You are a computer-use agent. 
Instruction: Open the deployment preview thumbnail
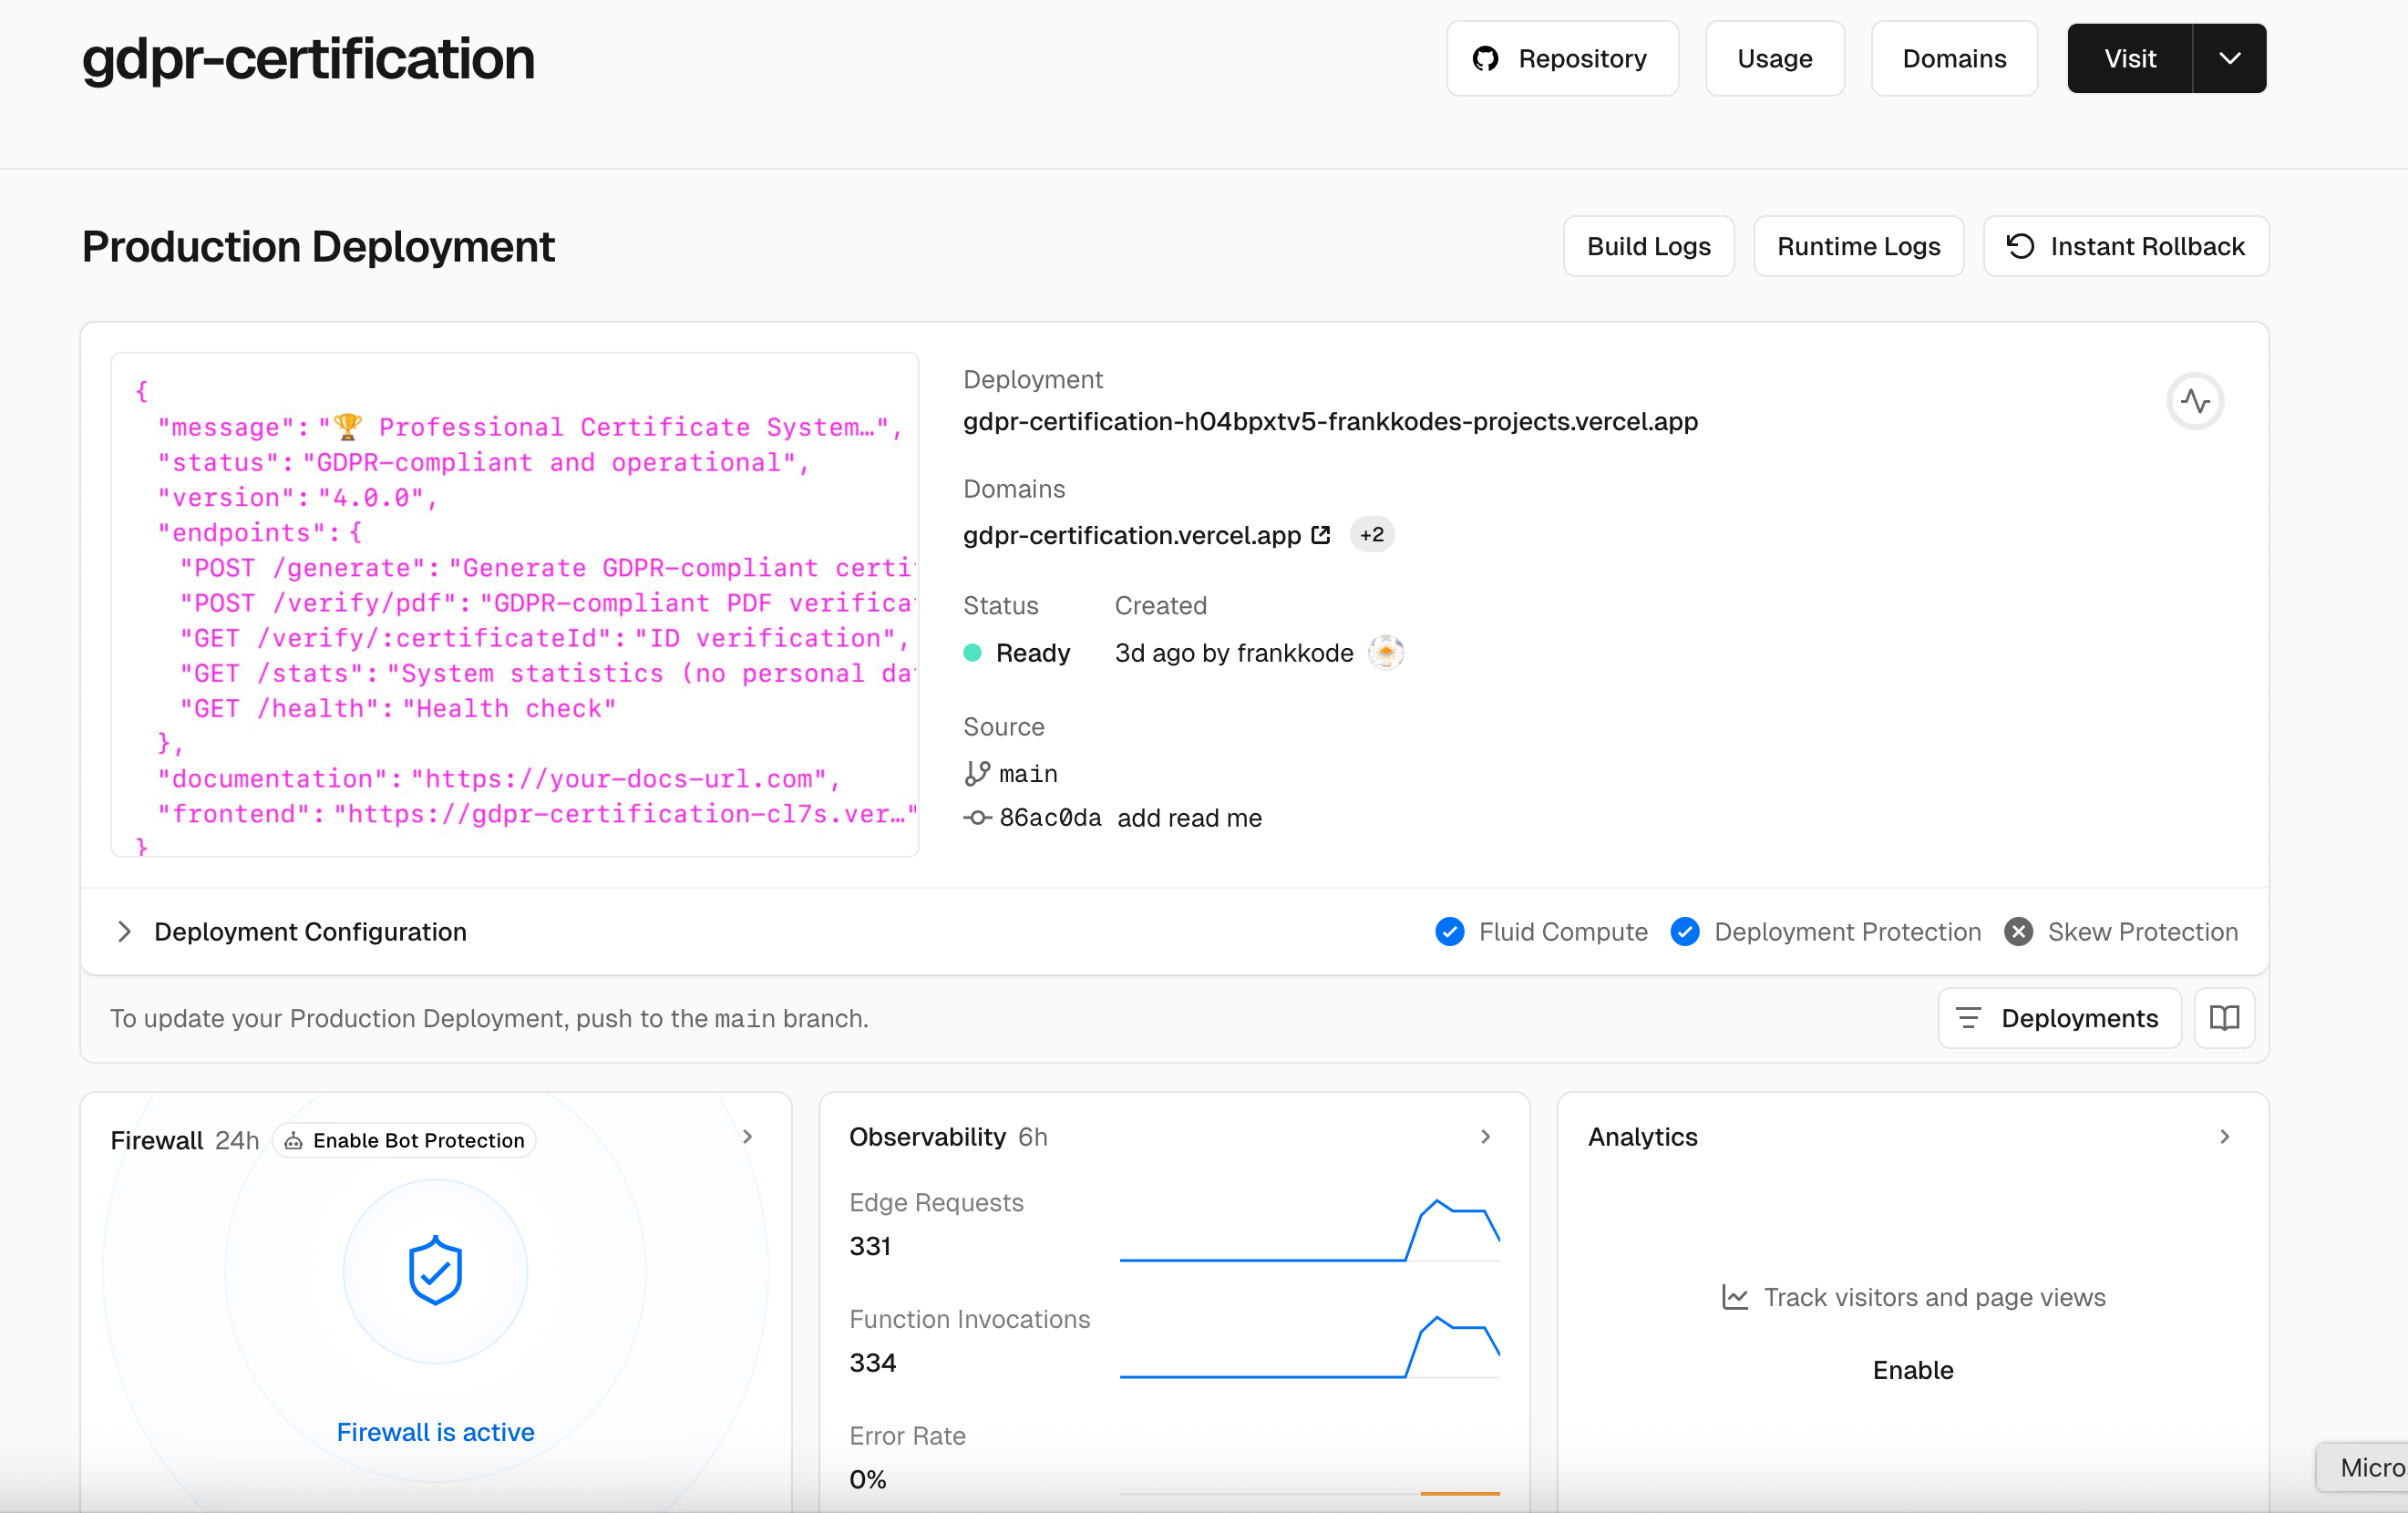[x=514, y=604]
